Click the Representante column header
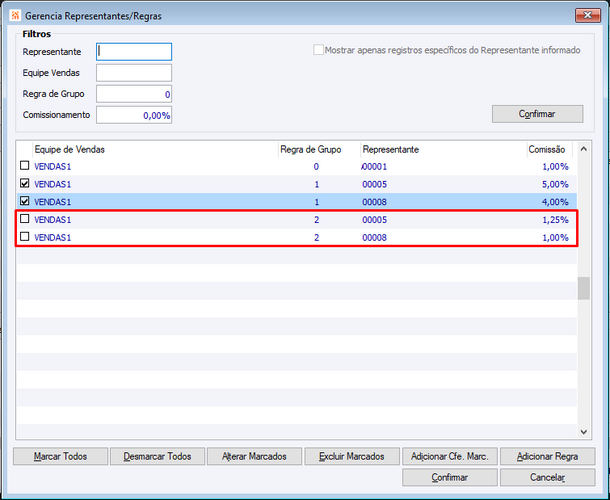This screenshot has height=500, width=610. coord(443,149)
